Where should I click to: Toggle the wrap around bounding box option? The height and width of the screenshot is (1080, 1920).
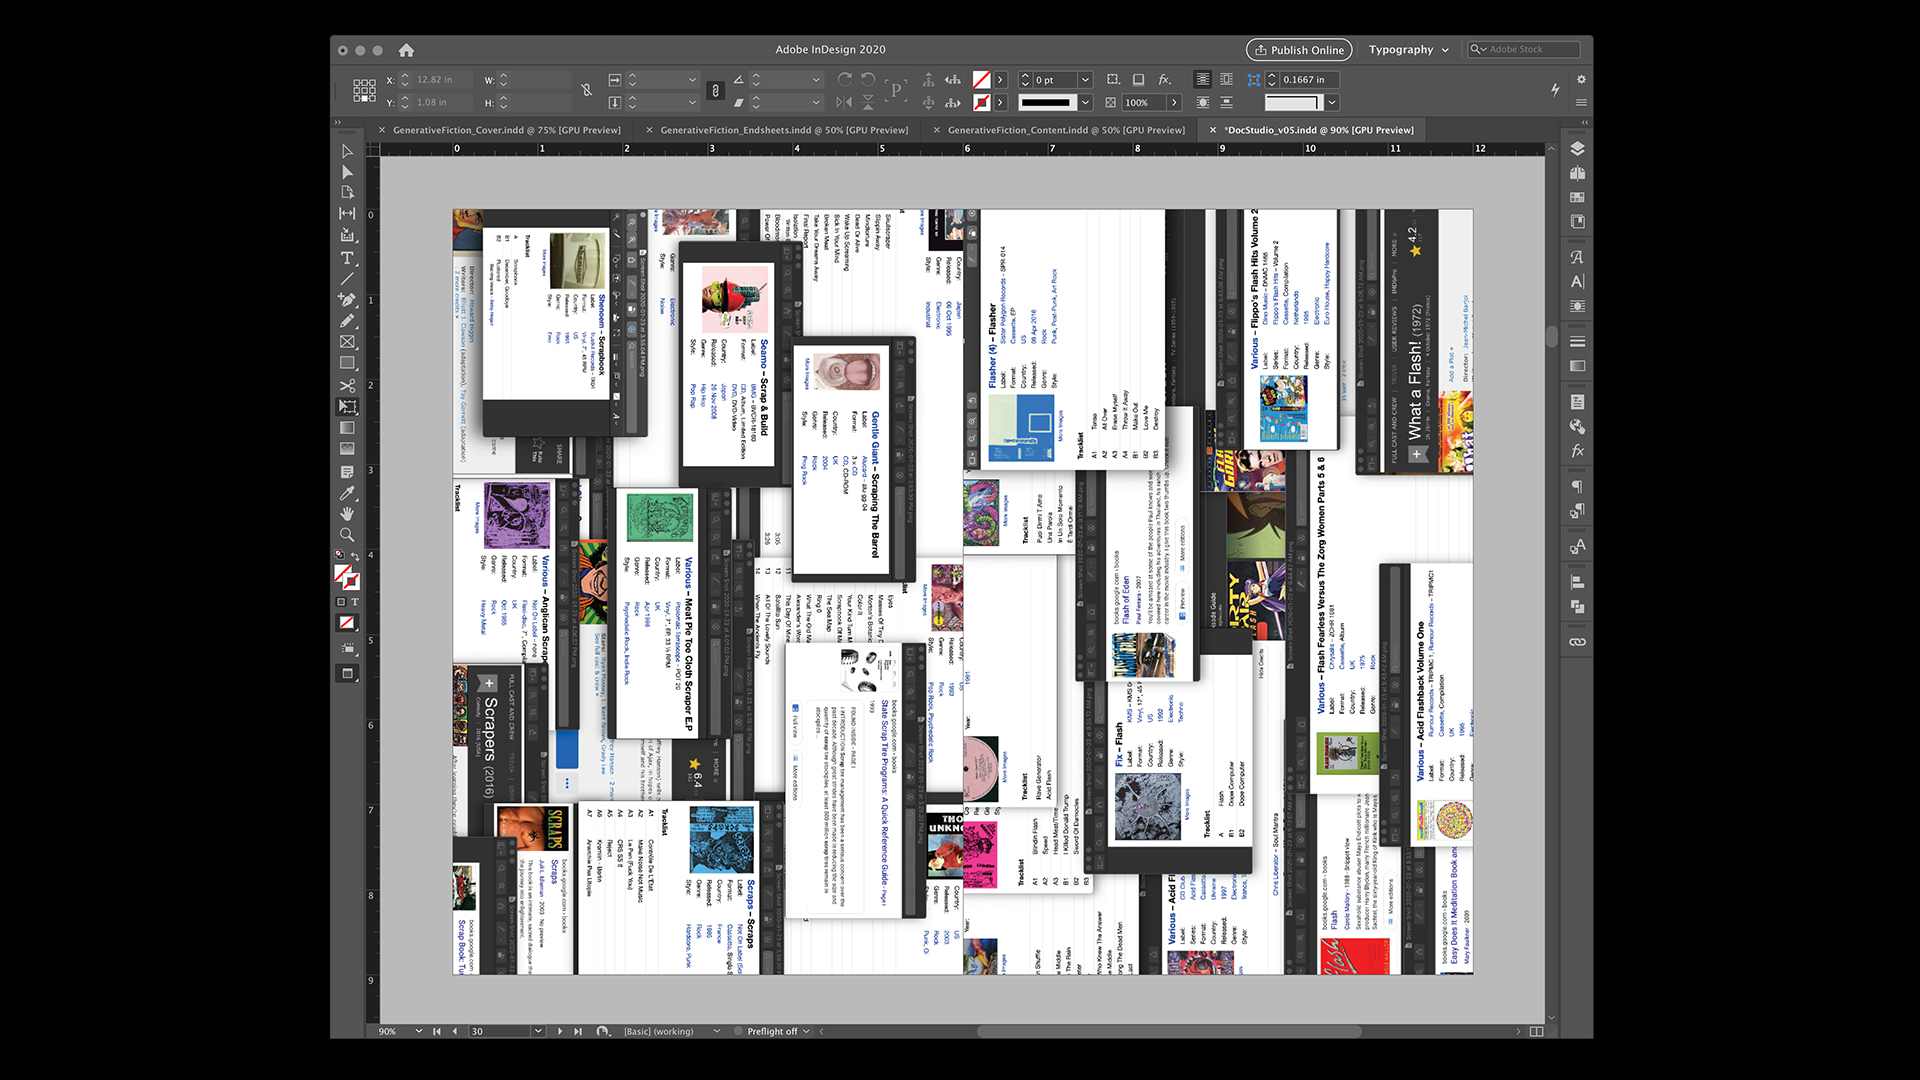pos(1226,79)
